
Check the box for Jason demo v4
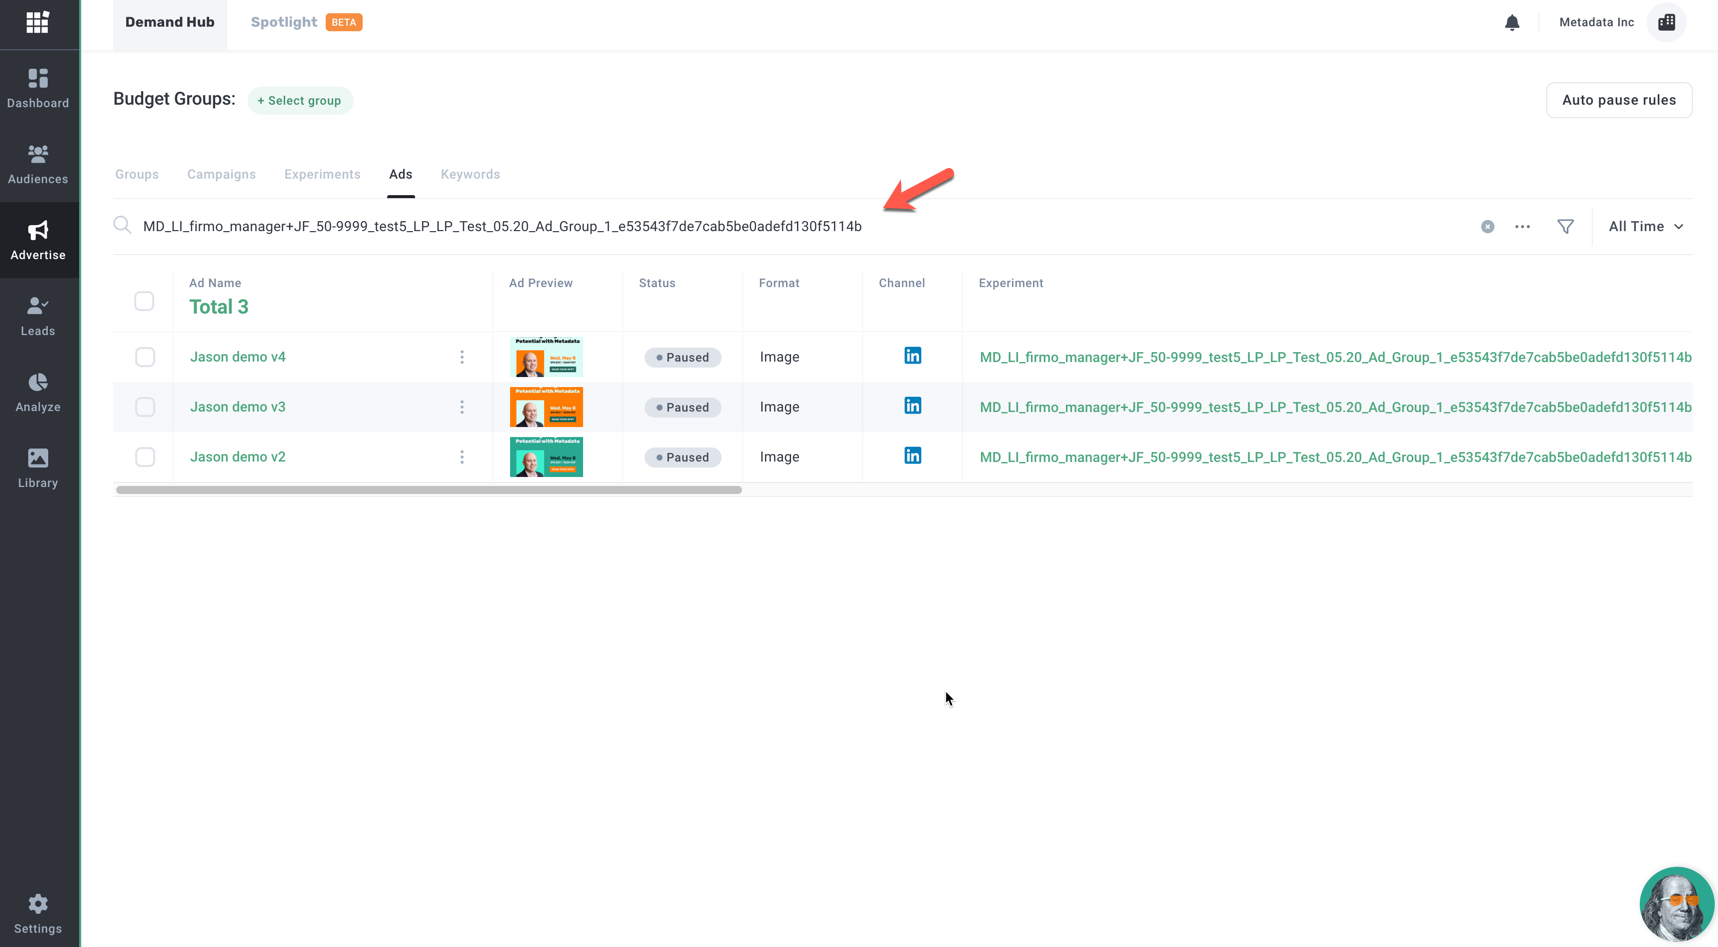pyautogui.click(x=145, y=357)
